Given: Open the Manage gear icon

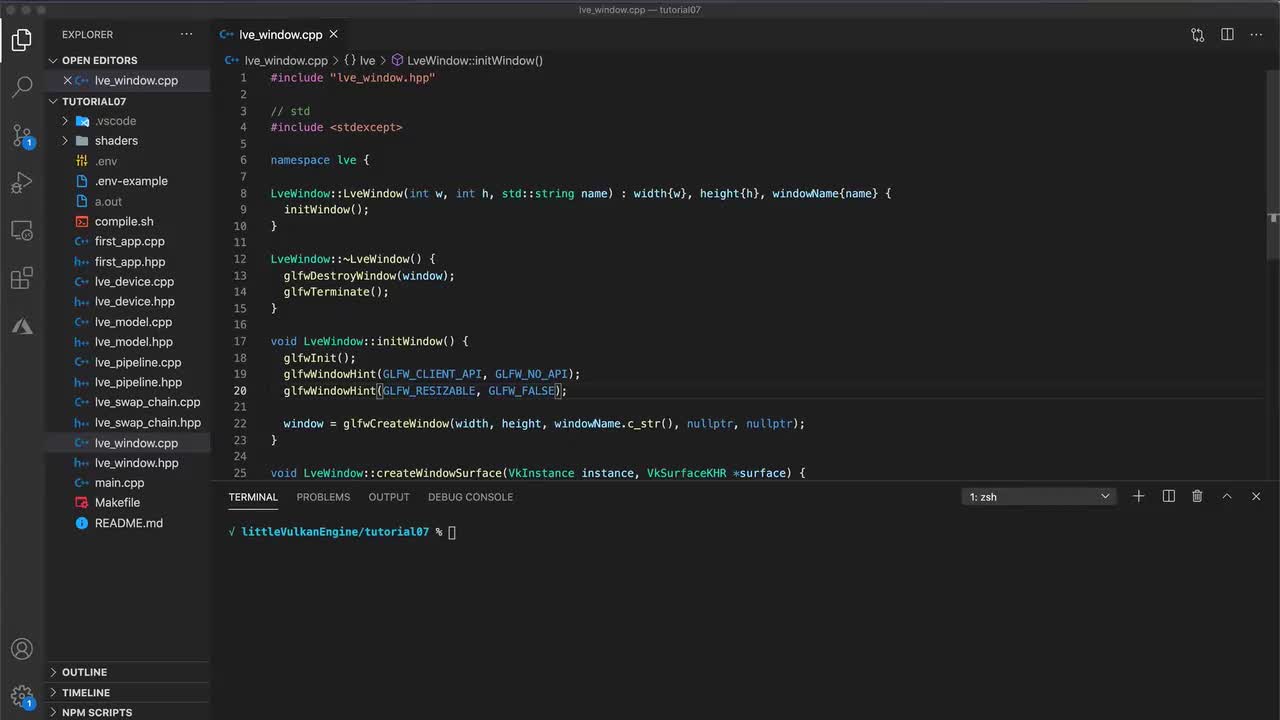Looking at the screenshot, I should point(22,696).
